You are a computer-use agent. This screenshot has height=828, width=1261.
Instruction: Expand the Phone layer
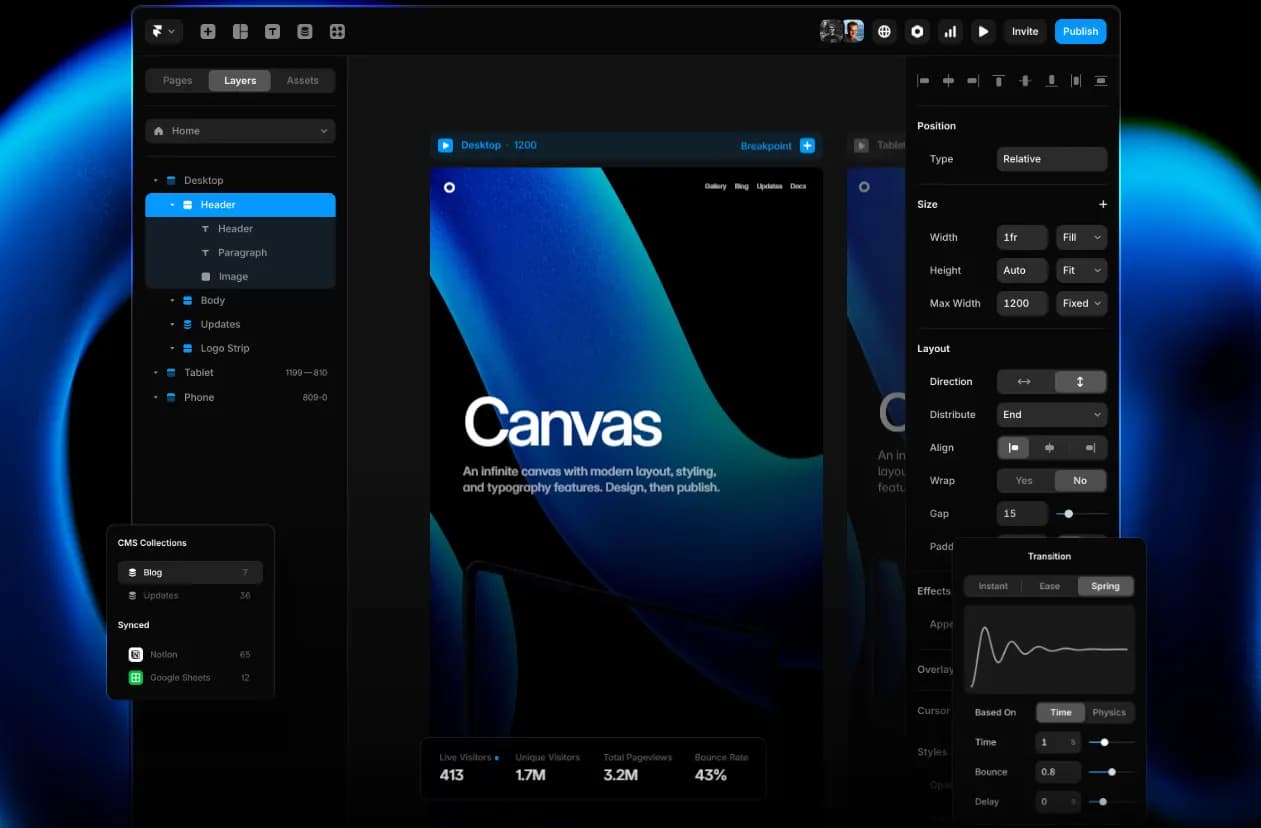(x=156, y=398)
